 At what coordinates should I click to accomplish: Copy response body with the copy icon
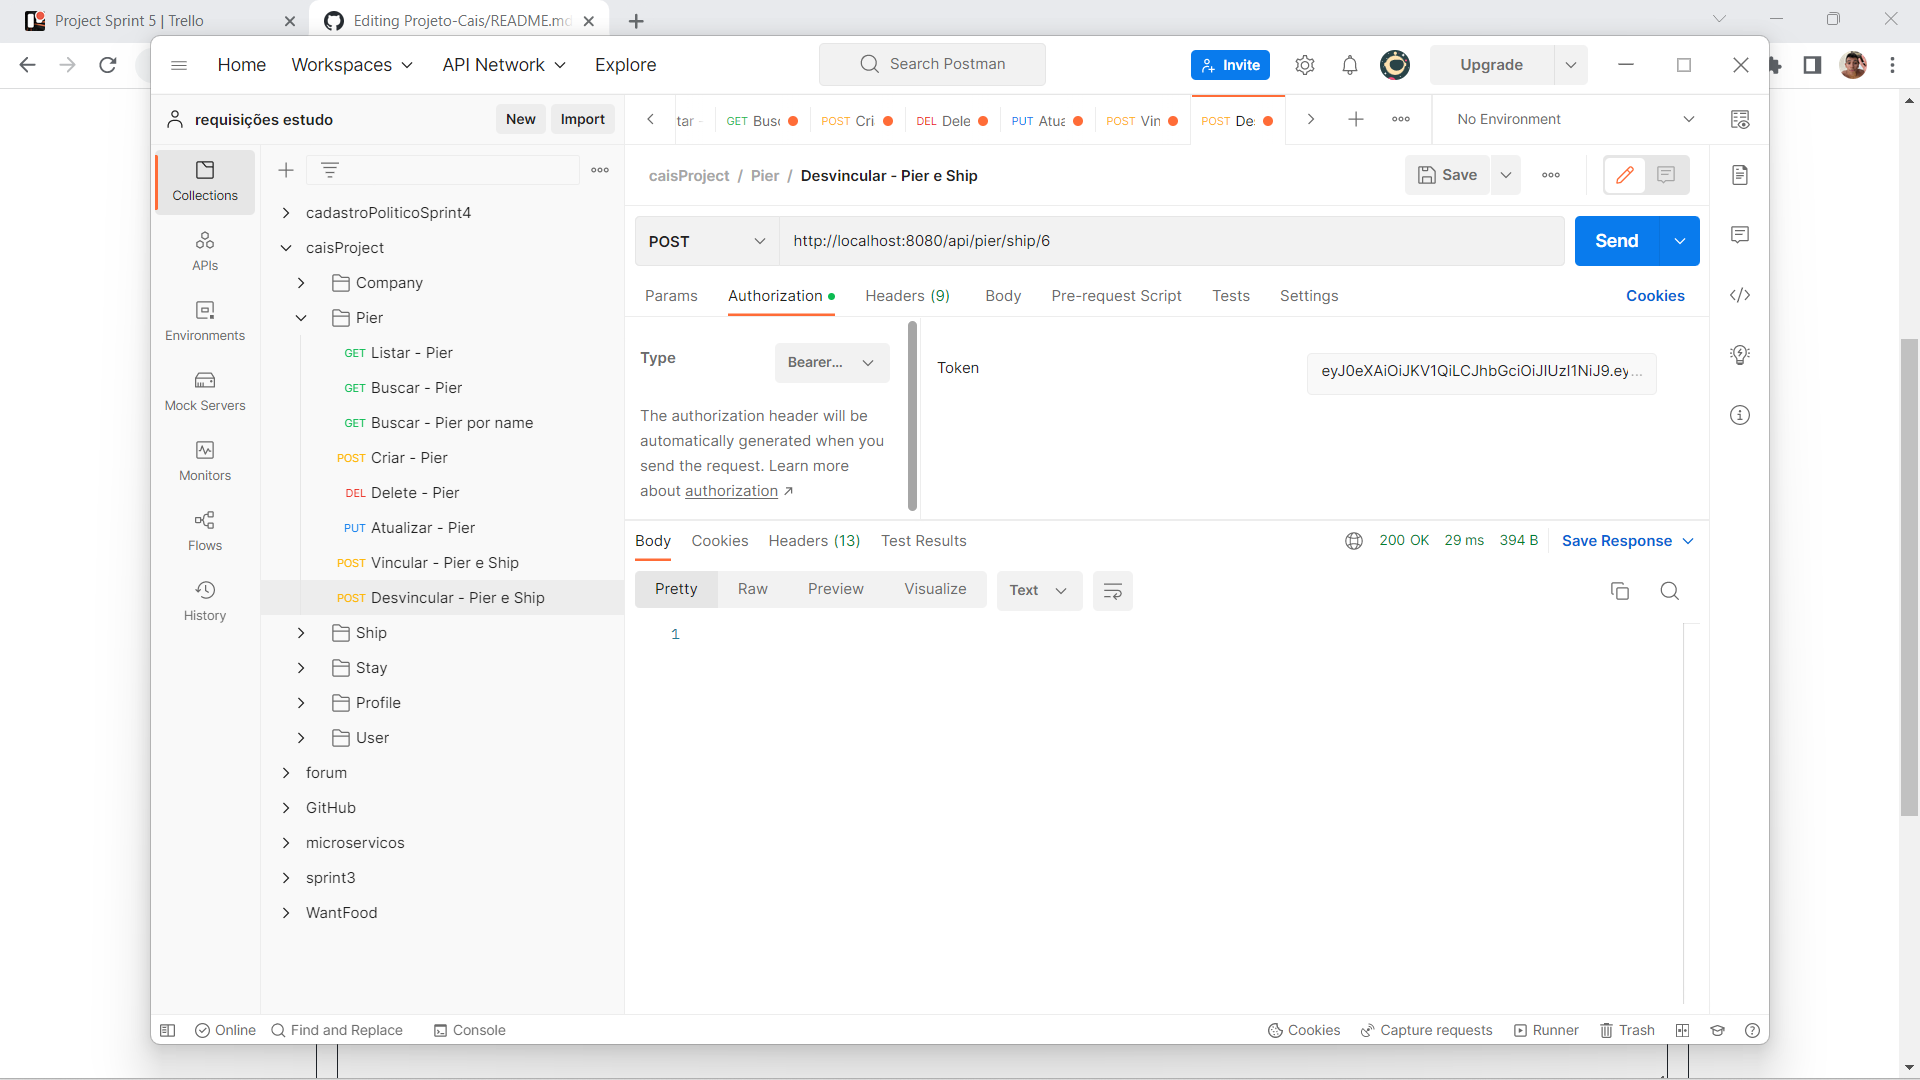click(1620, 591)
